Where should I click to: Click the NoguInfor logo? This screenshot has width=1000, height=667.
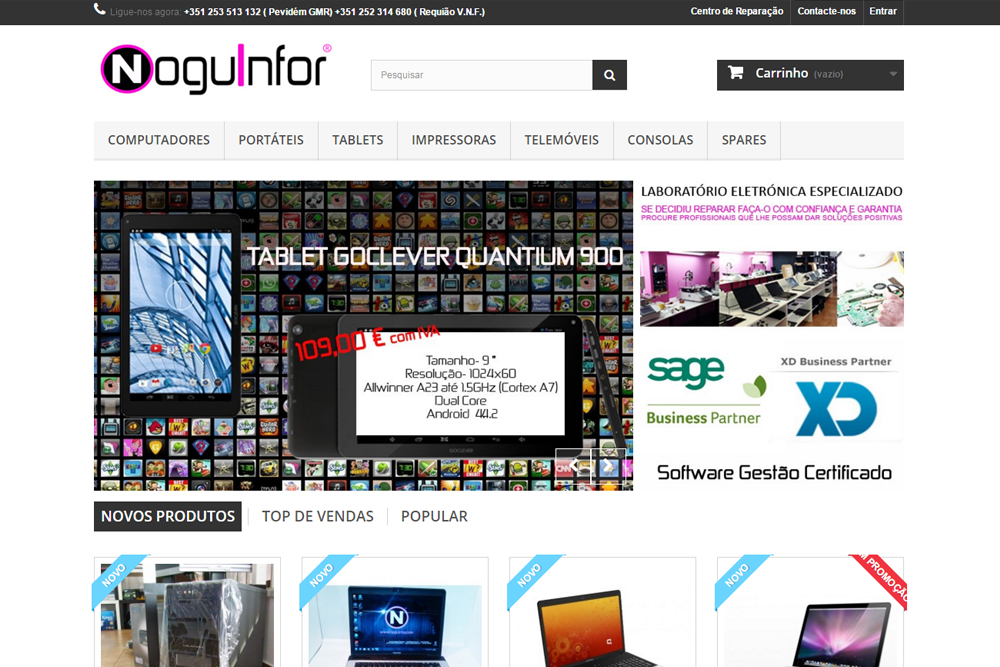coord(216,69)
